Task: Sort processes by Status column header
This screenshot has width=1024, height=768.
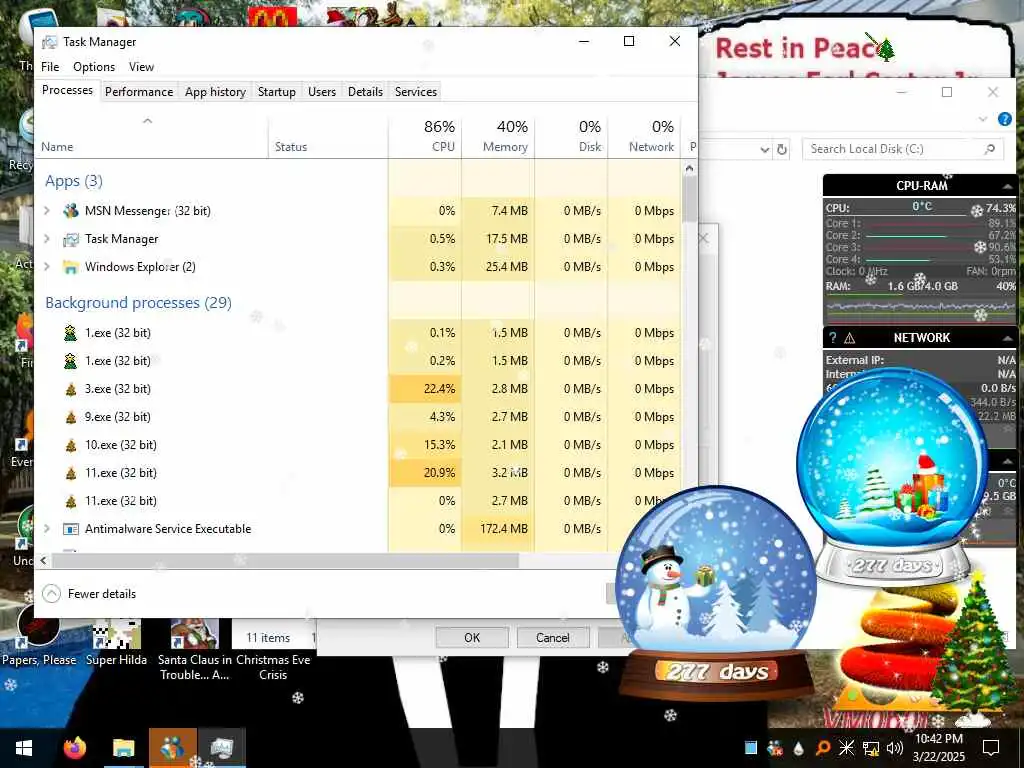Action: pos(328,136)
